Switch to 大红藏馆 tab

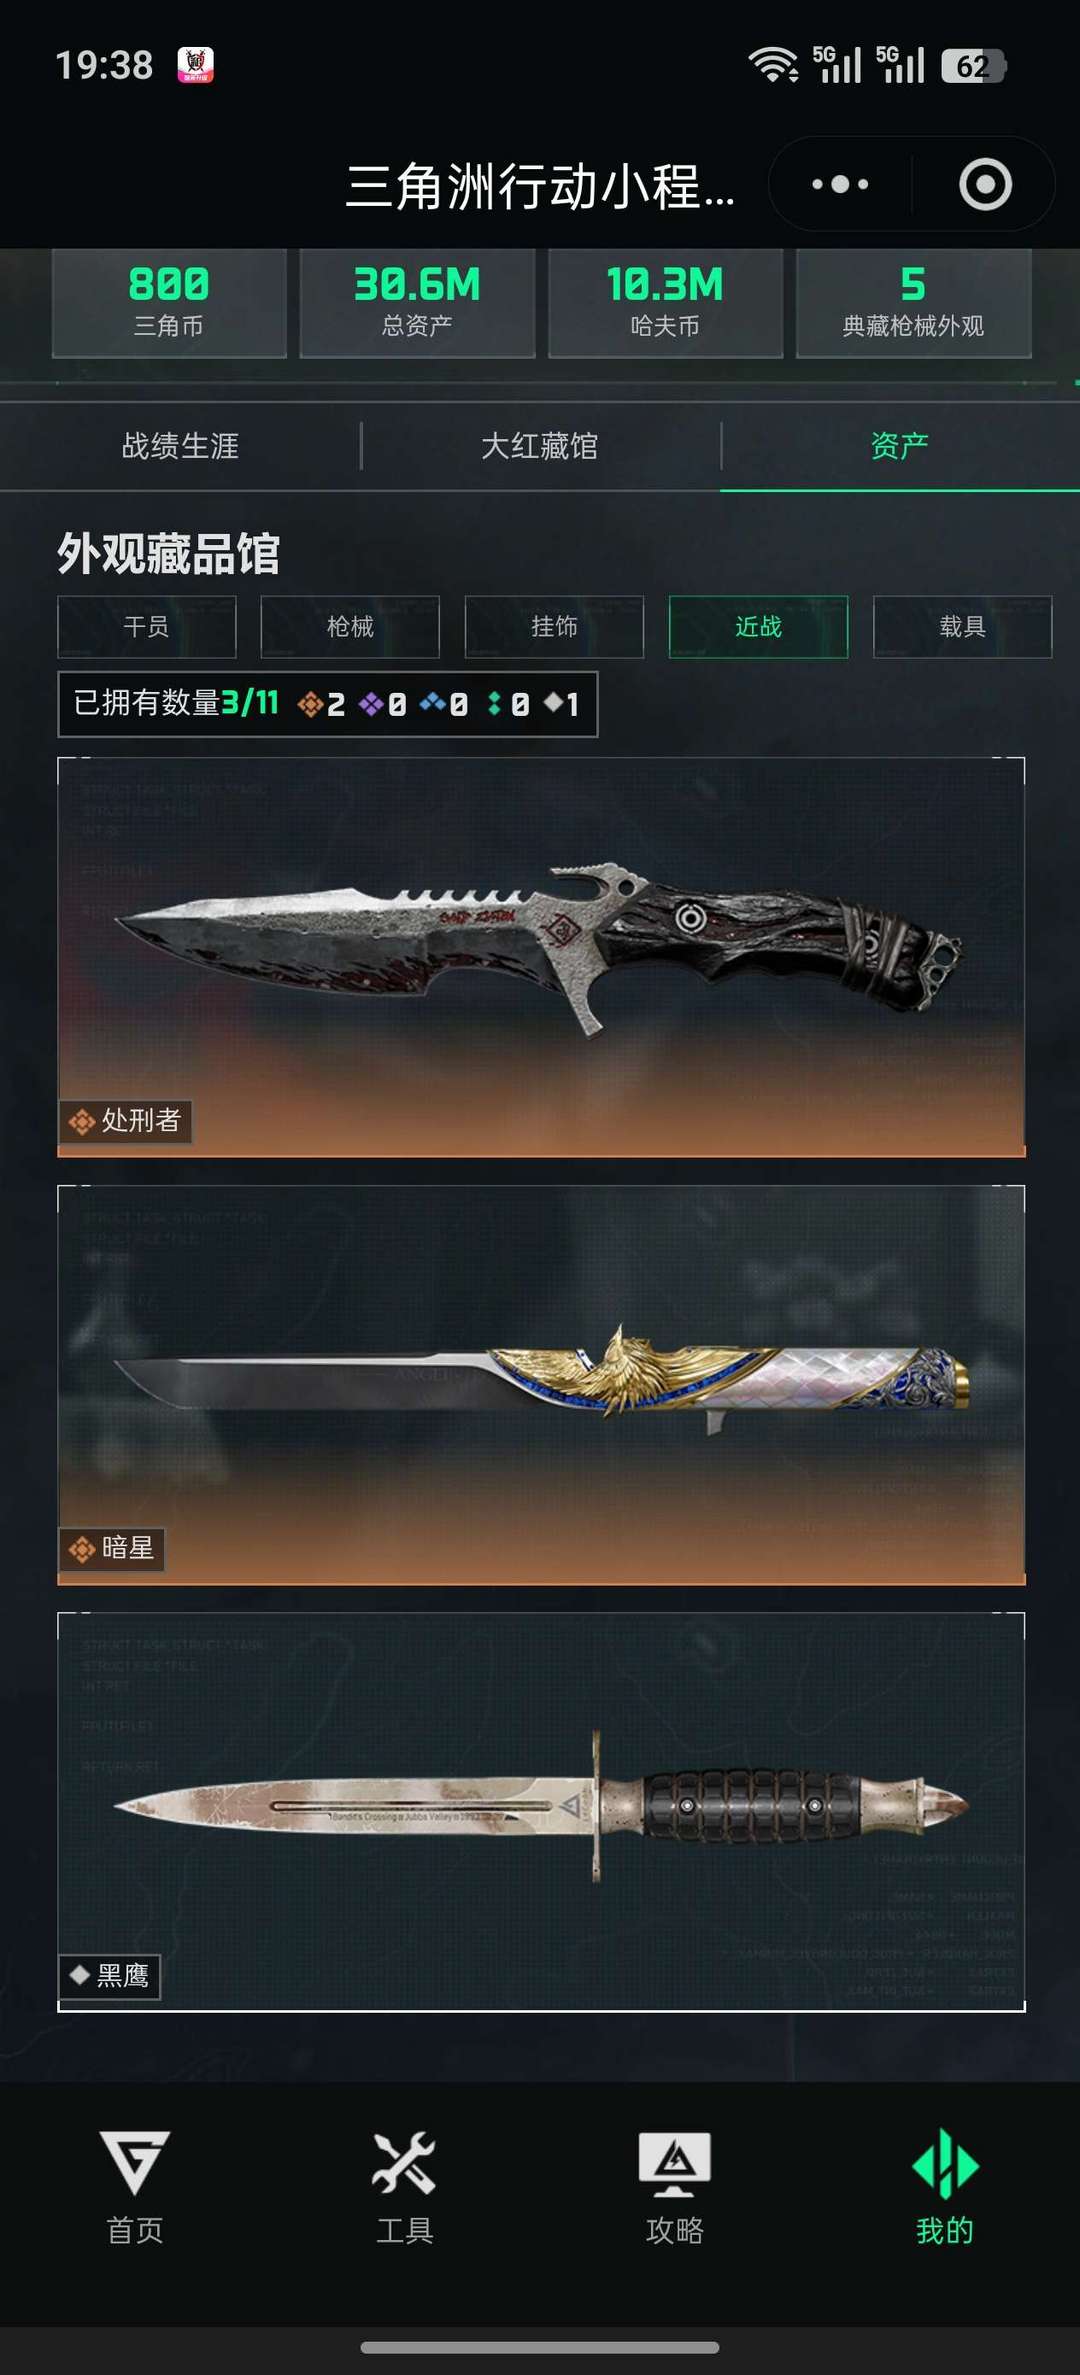[540, 446]
